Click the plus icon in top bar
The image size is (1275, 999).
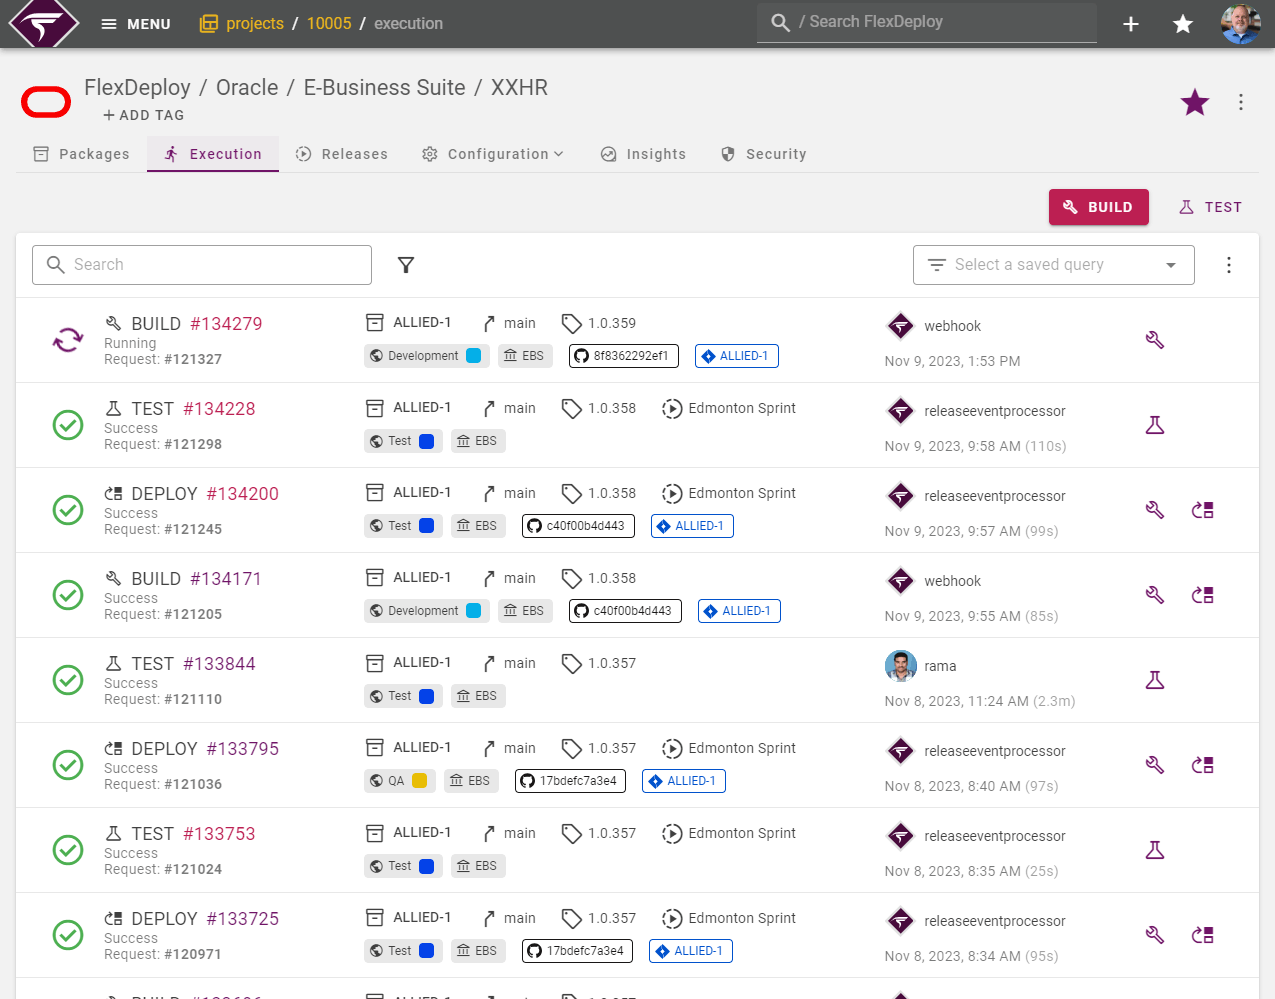click(x=1131, y=24)
